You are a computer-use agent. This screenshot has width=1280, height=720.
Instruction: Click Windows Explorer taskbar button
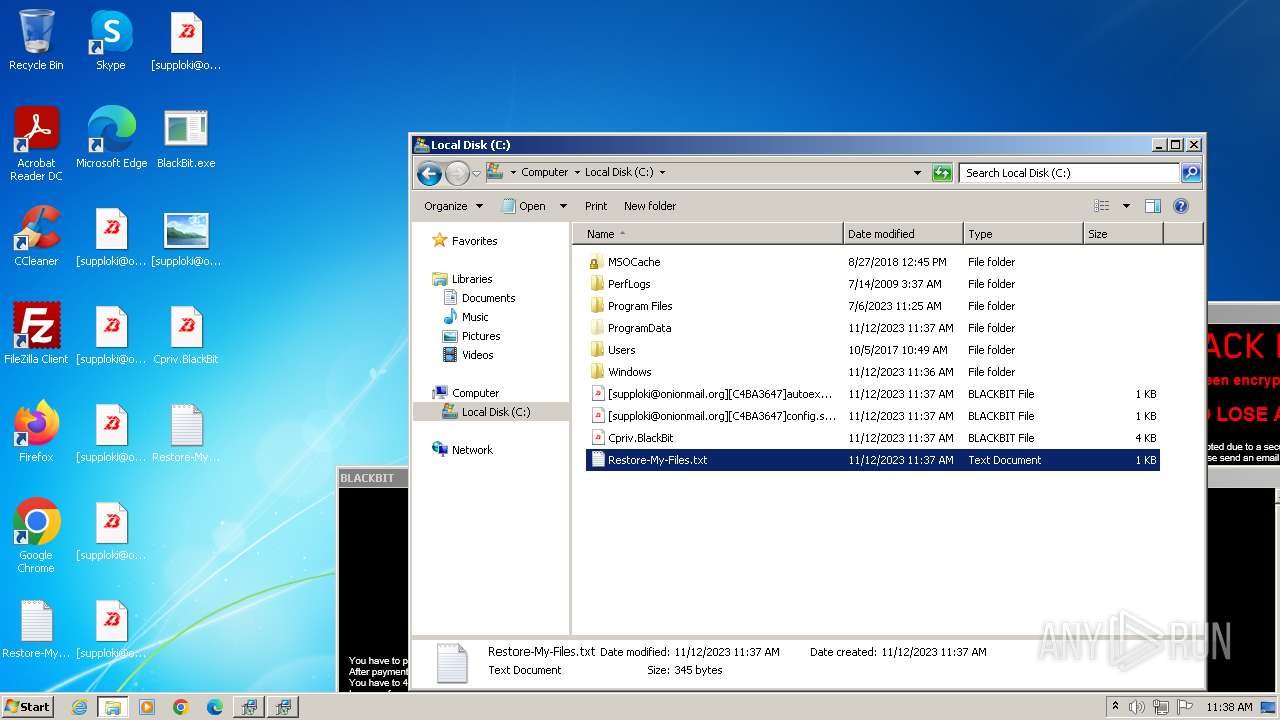[x=113, y=707]
